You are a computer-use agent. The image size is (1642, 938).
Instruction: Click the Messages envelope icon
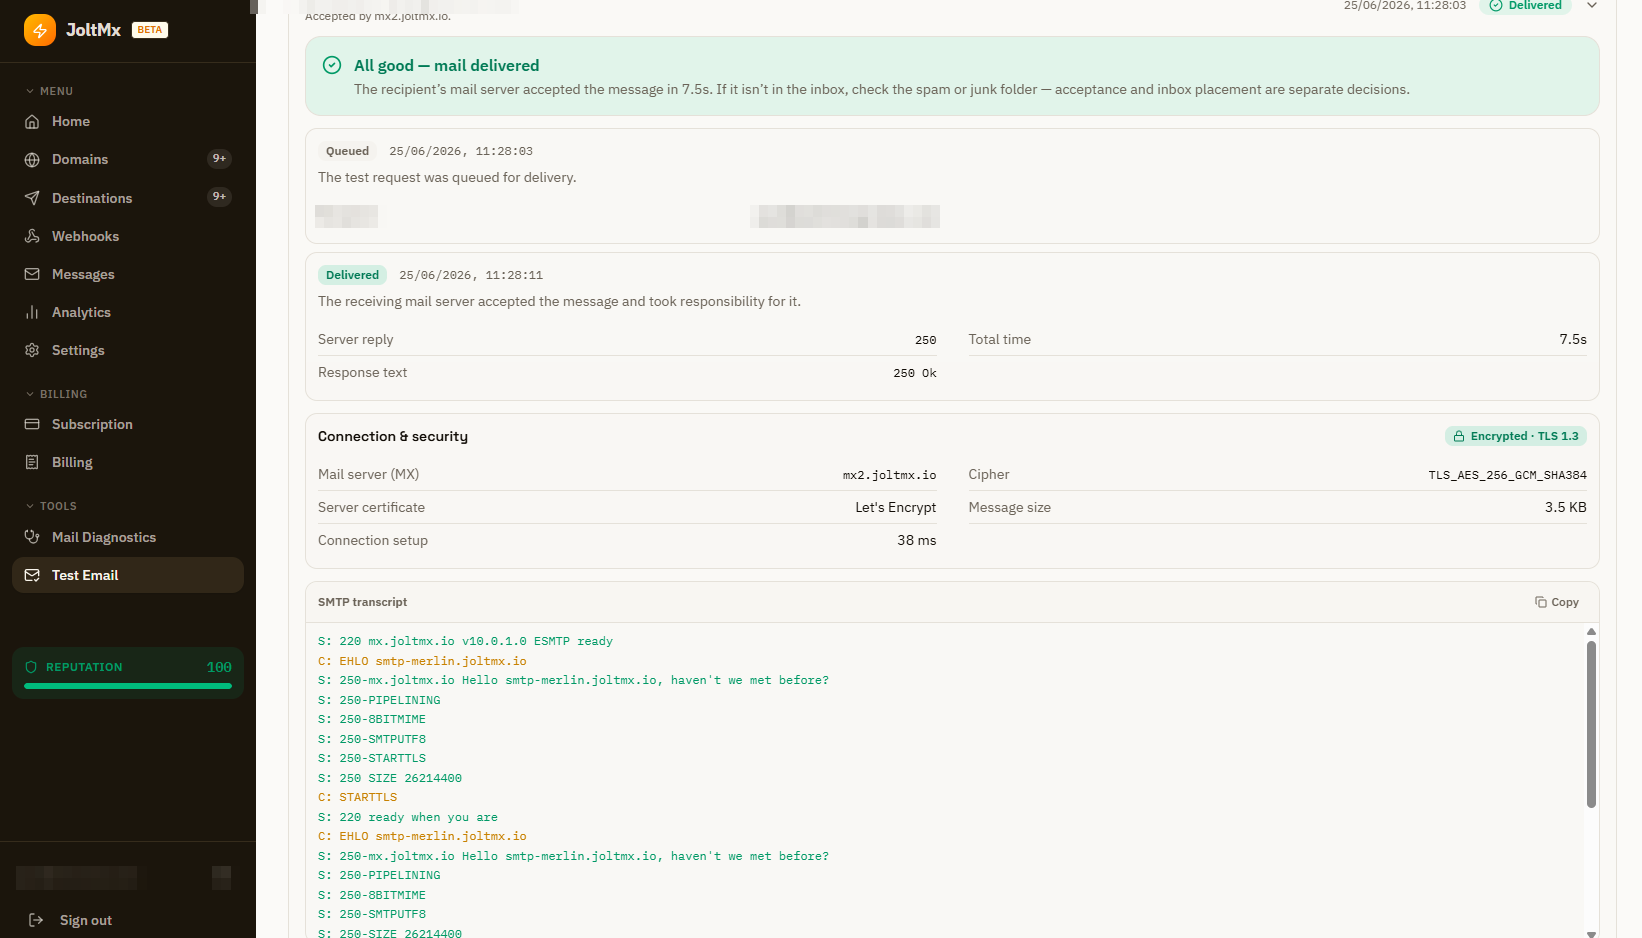click(32, 274)
